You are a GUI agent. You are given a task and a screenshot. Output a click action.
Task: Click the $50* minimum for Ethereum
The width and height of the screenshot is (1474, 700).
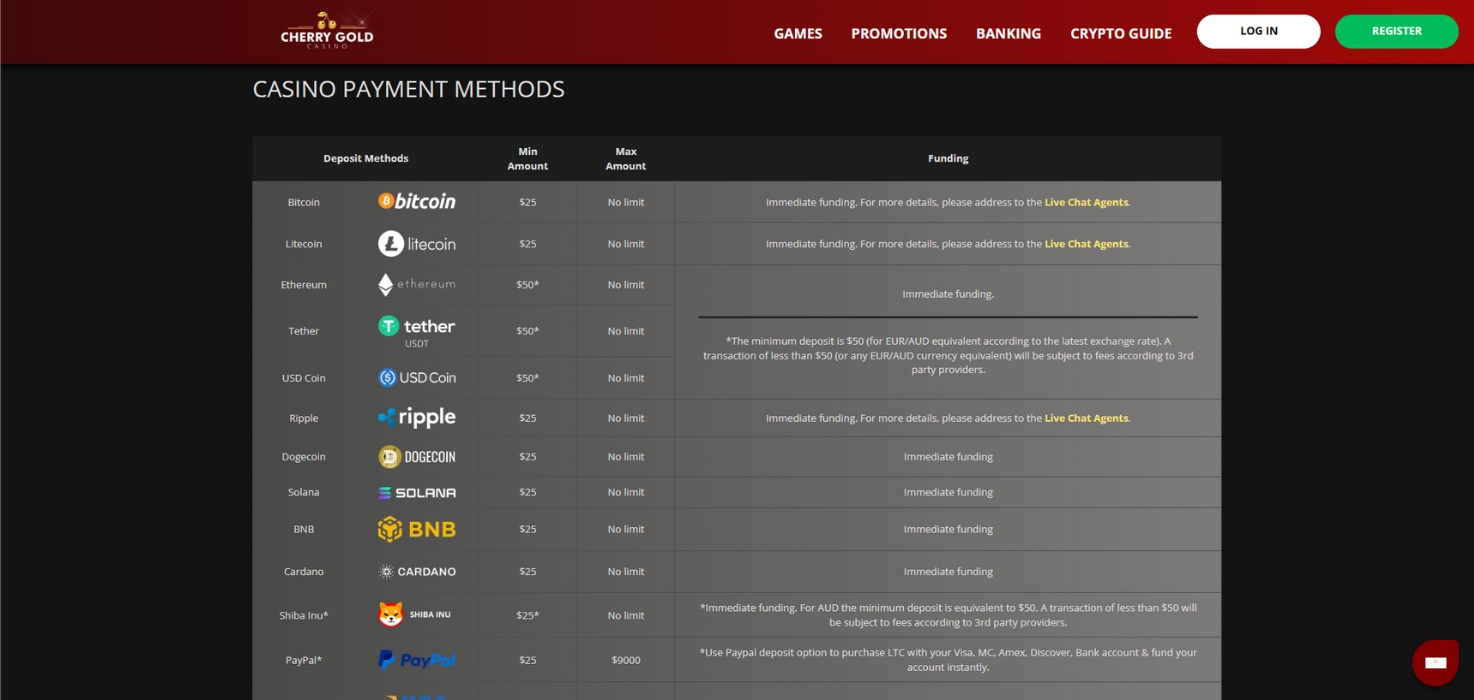[528, 285]
